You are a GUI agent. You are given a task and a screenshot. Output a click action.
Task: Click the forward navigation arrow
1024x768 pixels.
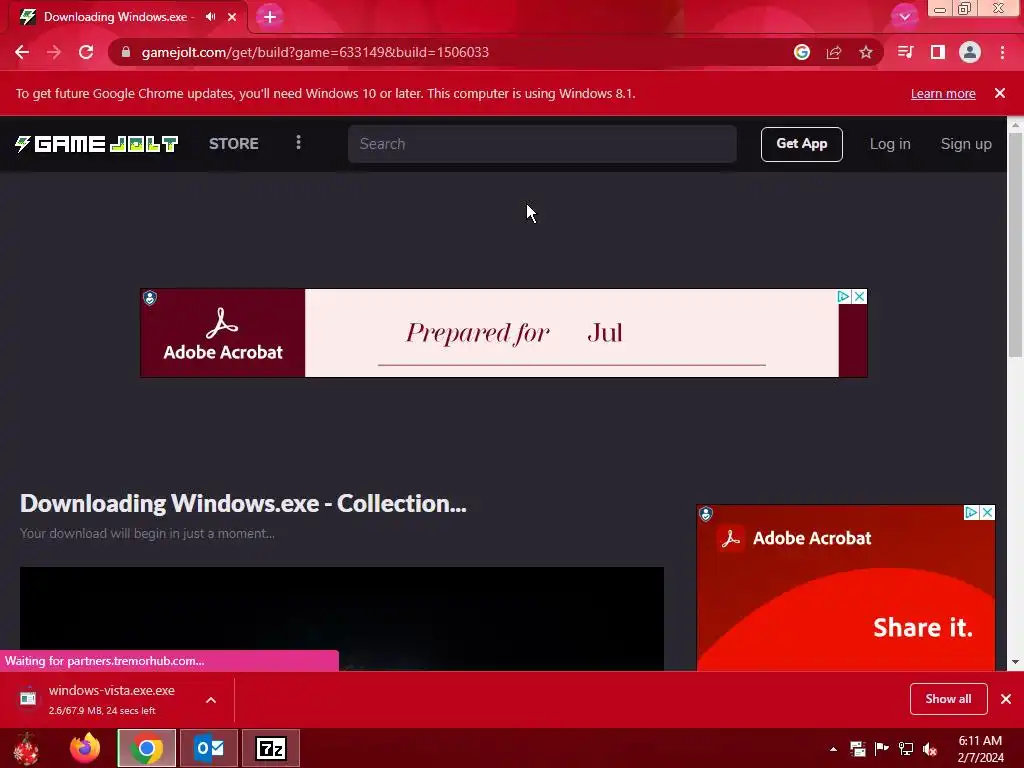click(54, 52)
